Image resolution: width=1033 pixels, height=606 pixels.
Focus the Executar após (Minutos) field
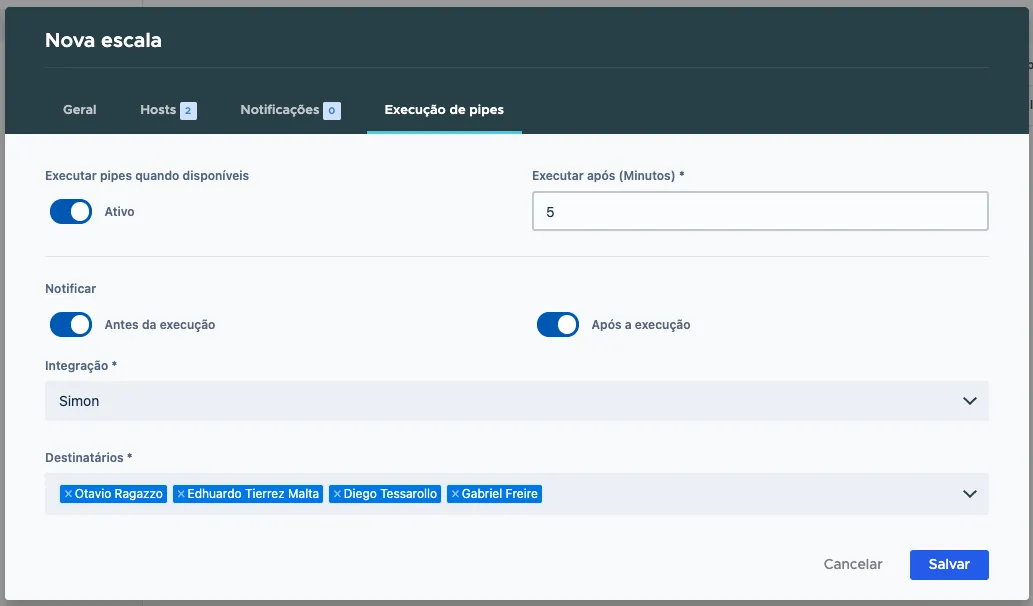pyautogui.click(x=760, y=211)
